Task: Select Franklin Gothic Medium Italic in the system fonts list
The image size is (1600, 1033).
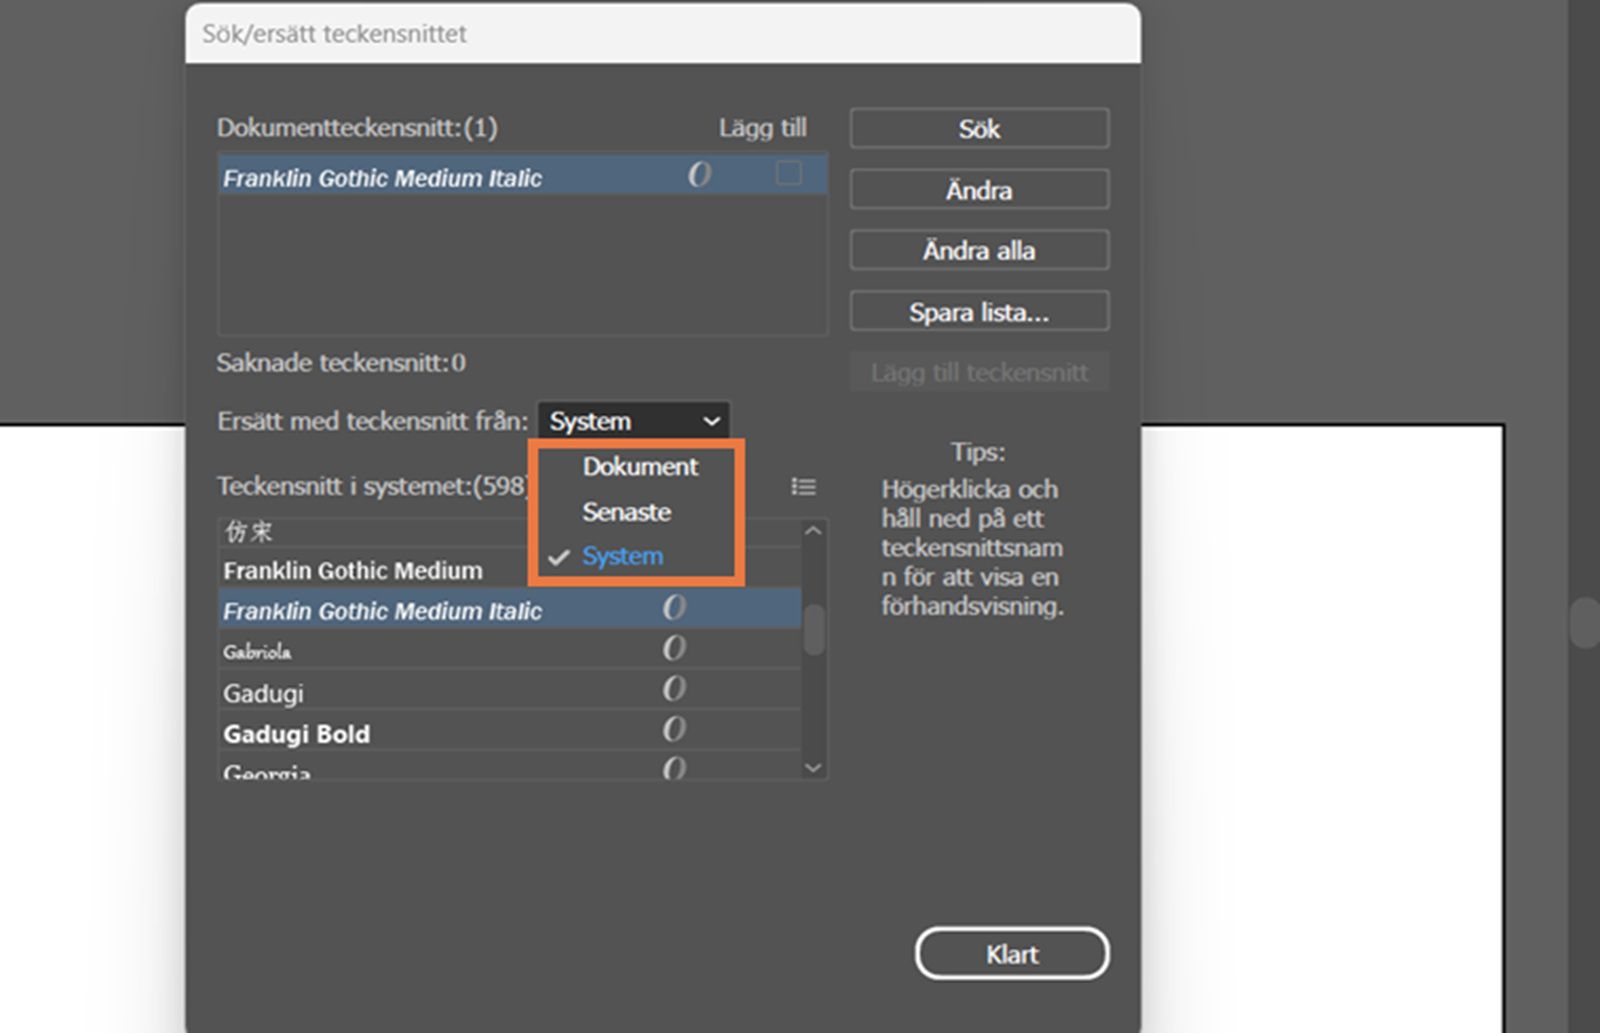Action: pyautogui.click(x=510, y=610)
